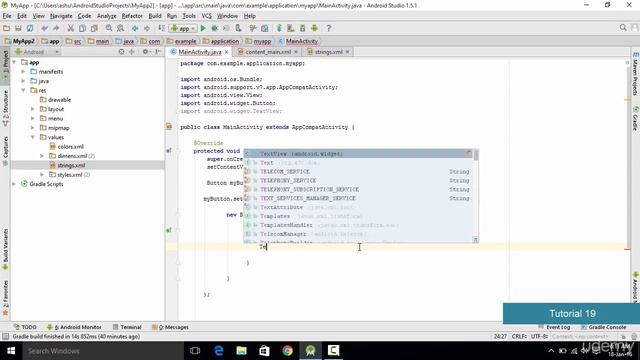Click the MainActivity breadcrumb
The height and width of the screenshot is (360, 640).
[x=298, y=41]
